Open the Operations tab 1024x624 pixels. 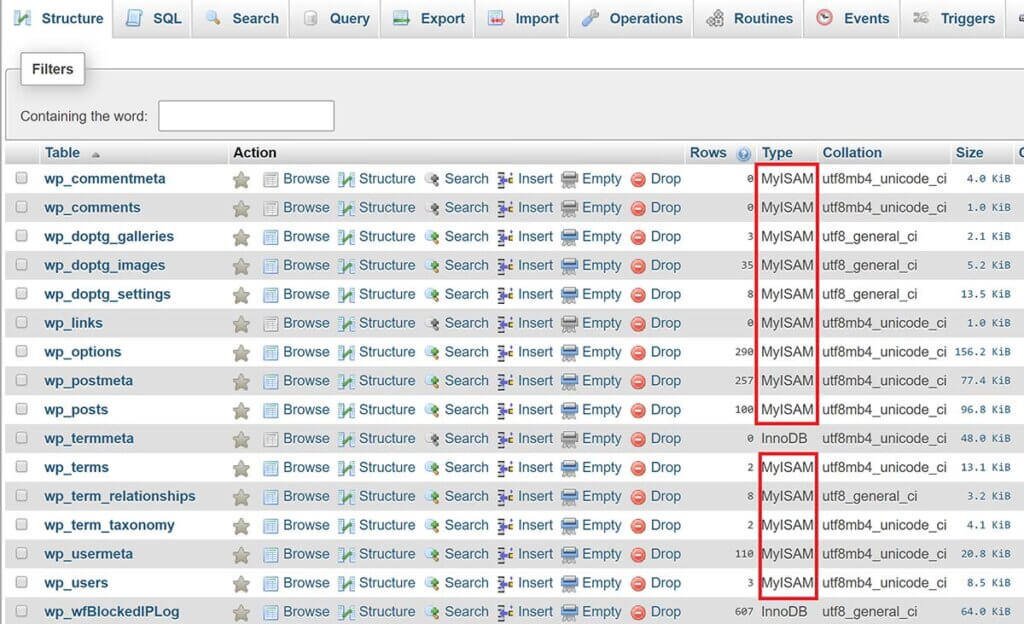(x=632, y=18)
